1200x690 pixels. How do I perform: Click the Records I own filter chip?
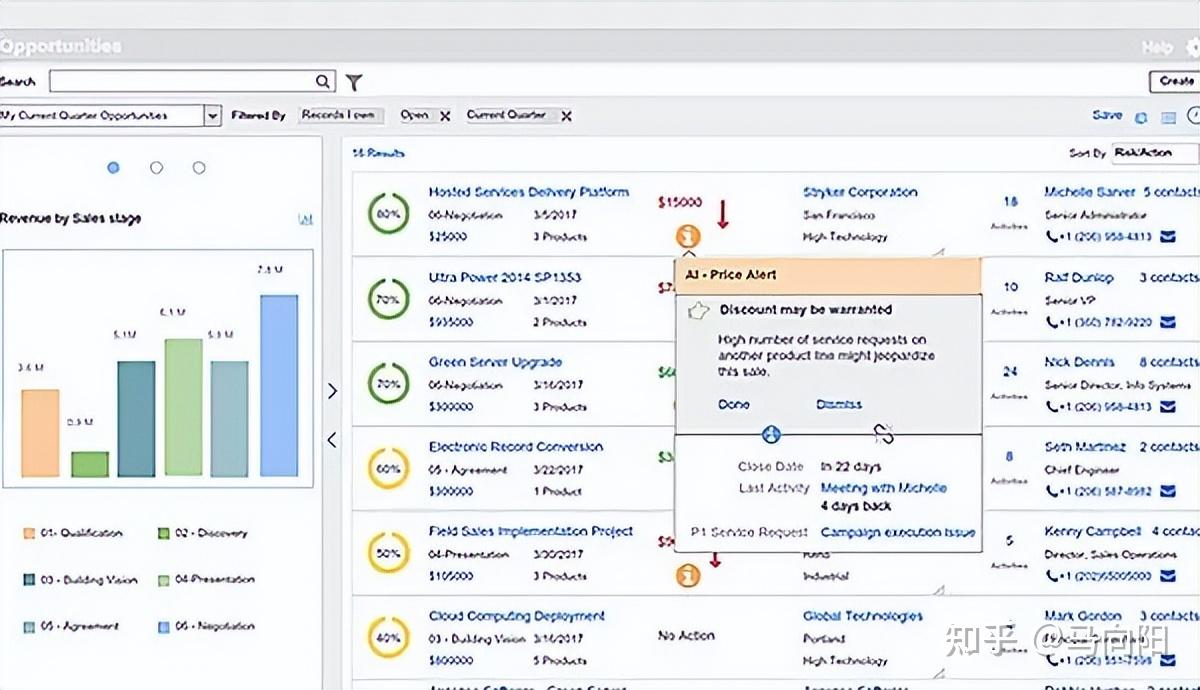point(342,116)
